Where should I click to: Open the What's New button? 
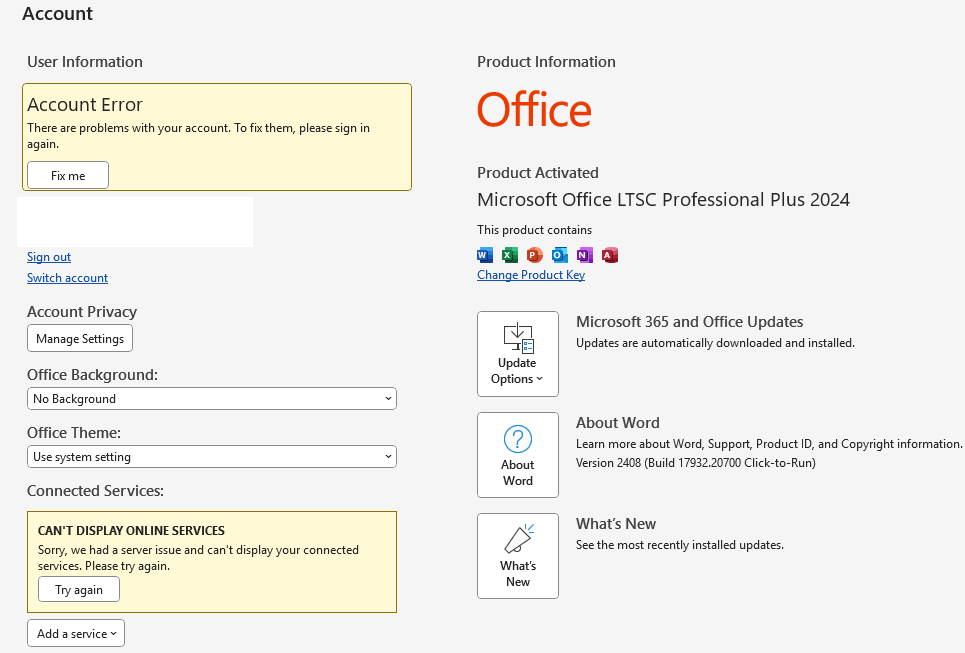click(x=518, y=556)
